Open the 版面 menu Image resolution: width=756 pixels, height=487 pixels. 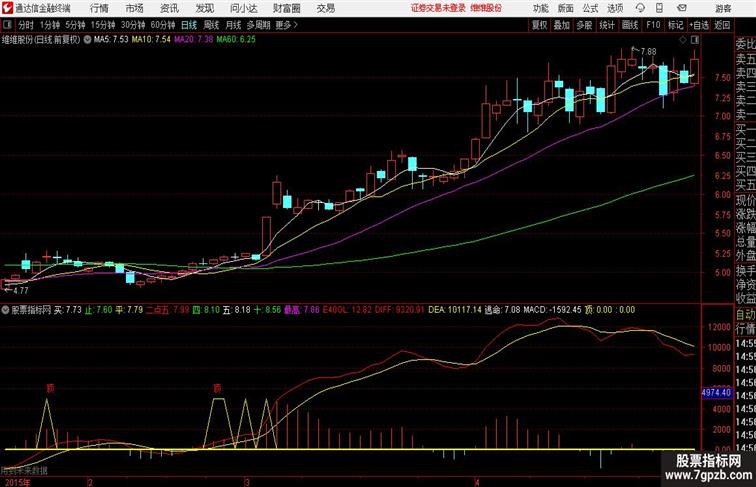[566, 8]
